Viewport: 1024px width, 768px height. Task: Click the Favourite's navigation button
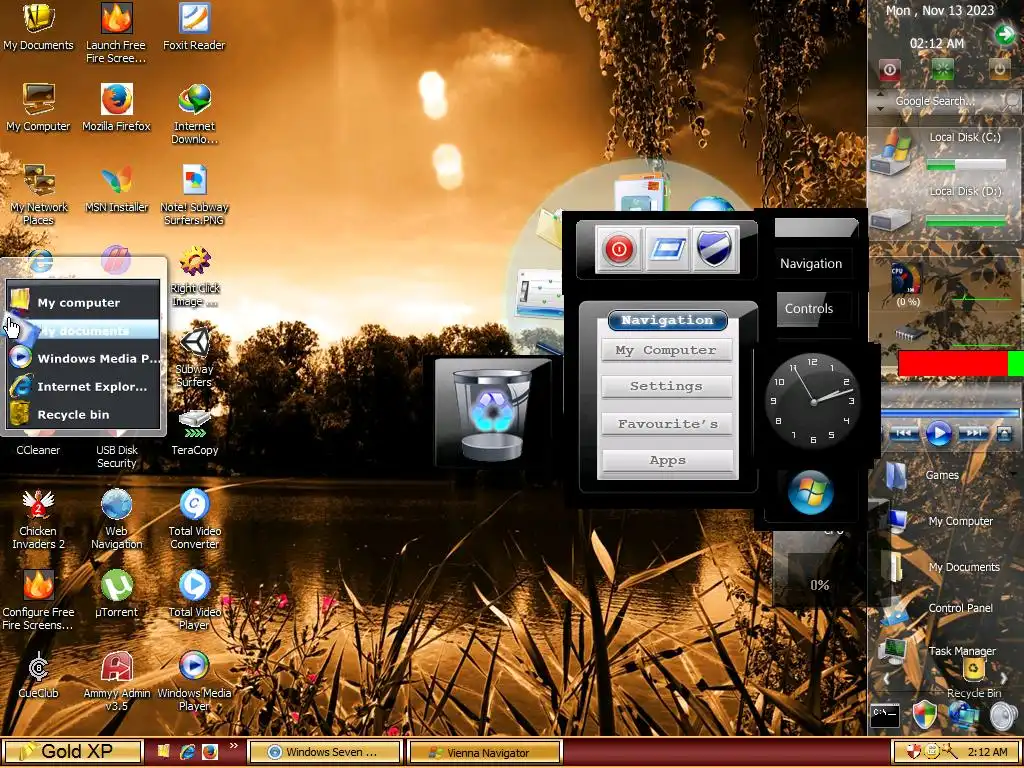[666, 424]
